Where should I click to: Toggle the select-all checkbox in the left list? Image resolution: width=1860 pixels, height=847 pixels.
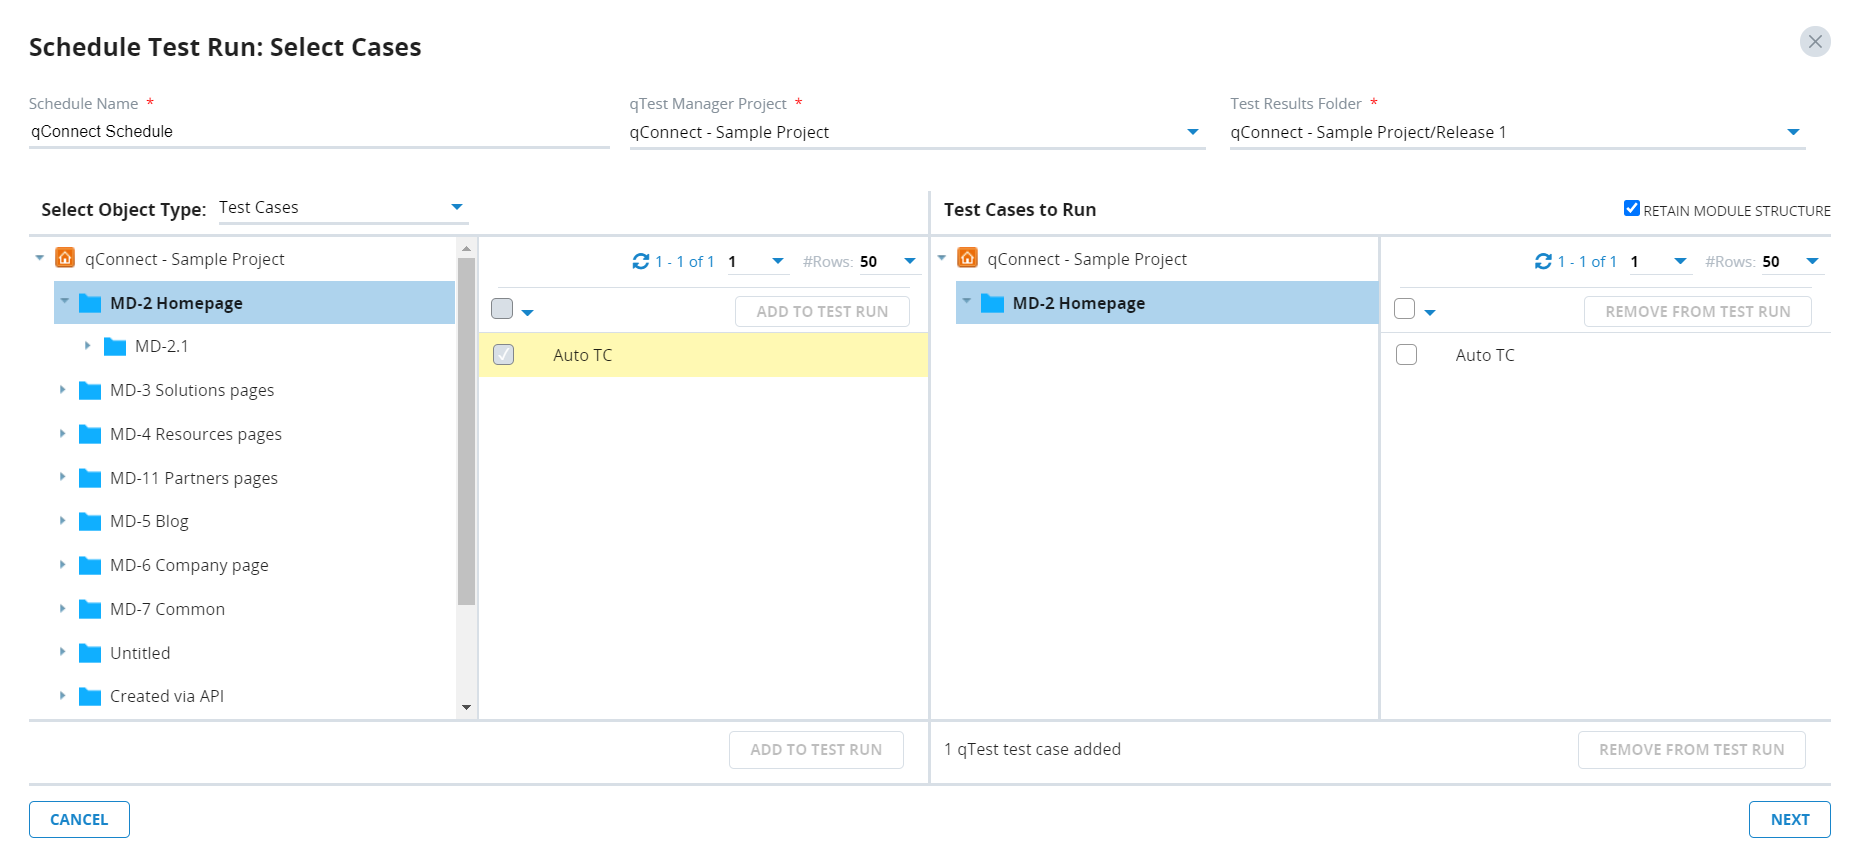coord(502,309)
